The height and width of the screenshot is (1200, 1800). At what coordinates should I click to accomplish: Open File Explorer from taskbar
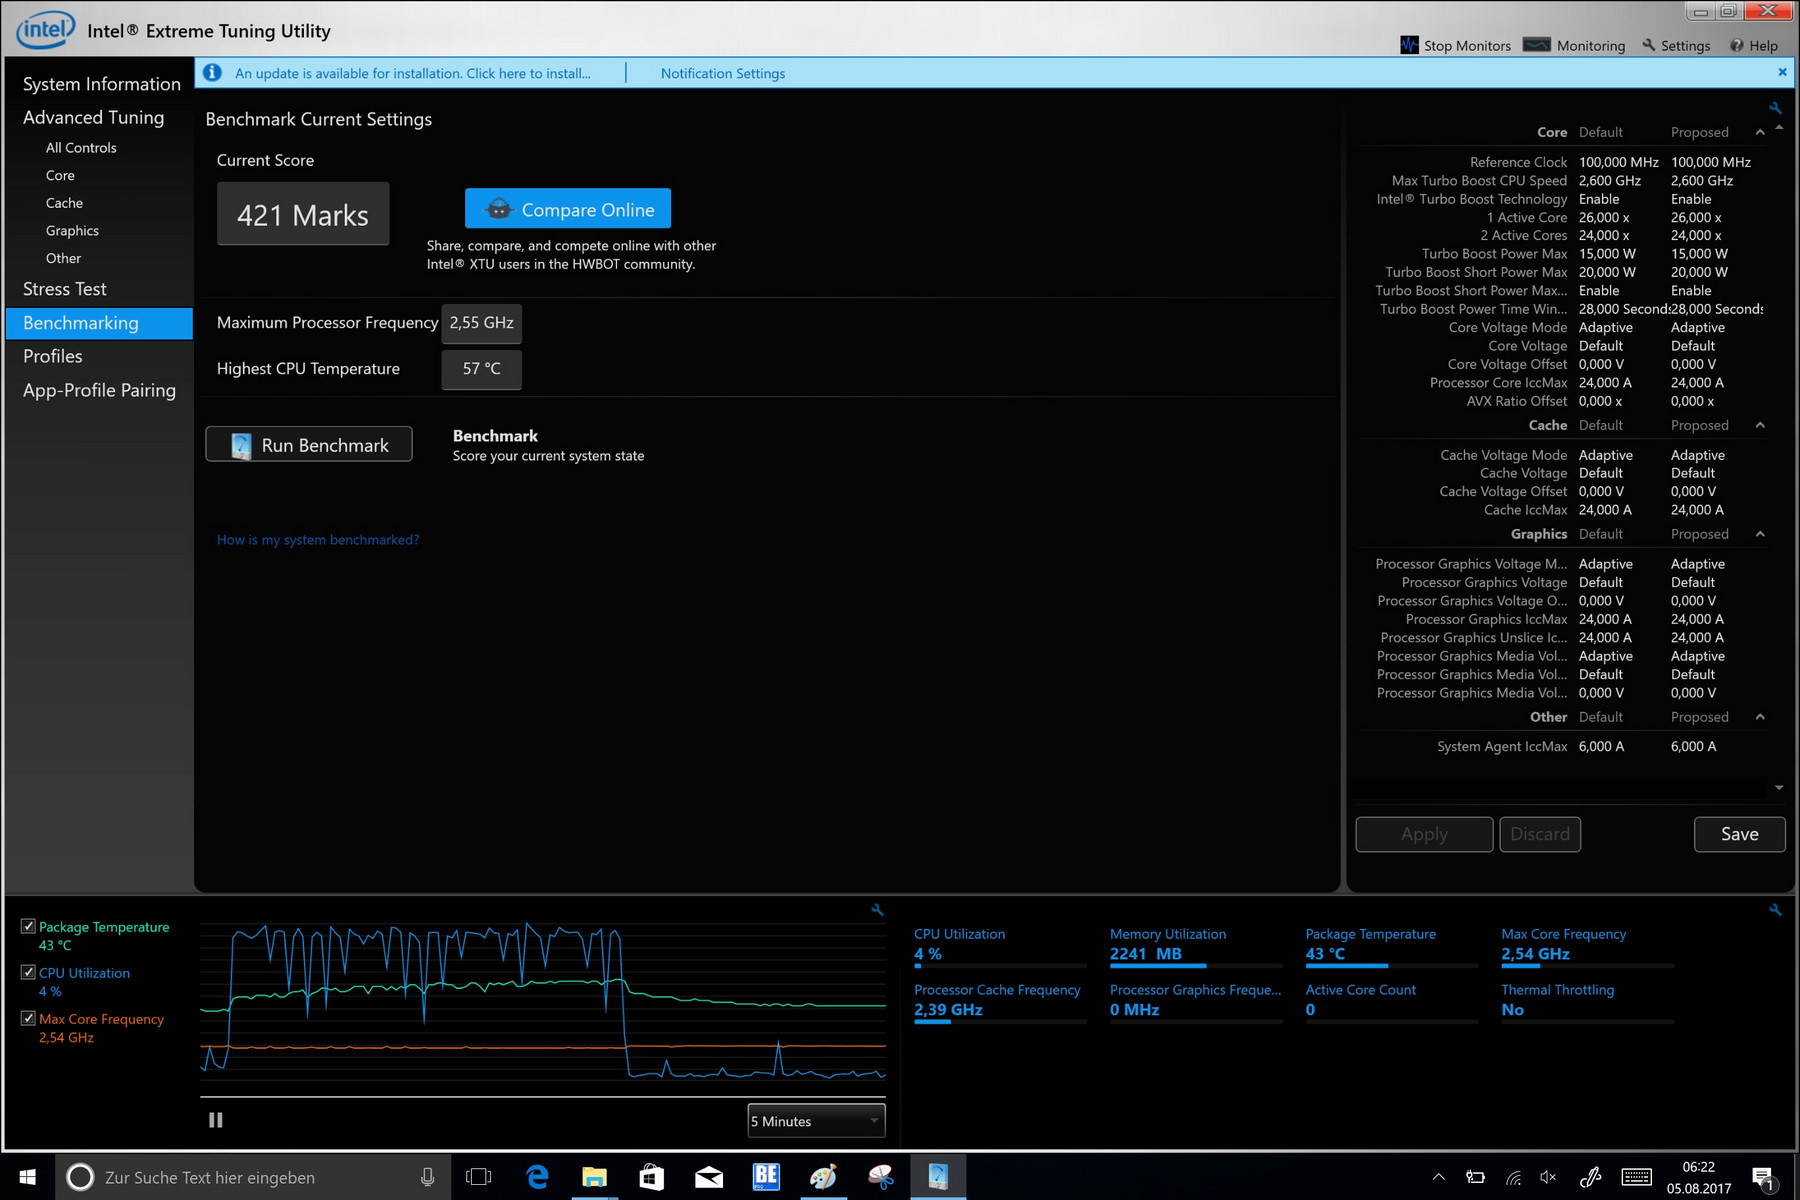594,1177
